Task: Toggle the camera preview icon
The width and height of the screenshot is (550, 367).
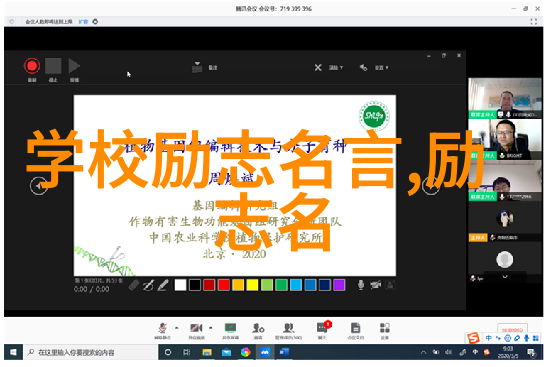Action: [x=390, y=285]
